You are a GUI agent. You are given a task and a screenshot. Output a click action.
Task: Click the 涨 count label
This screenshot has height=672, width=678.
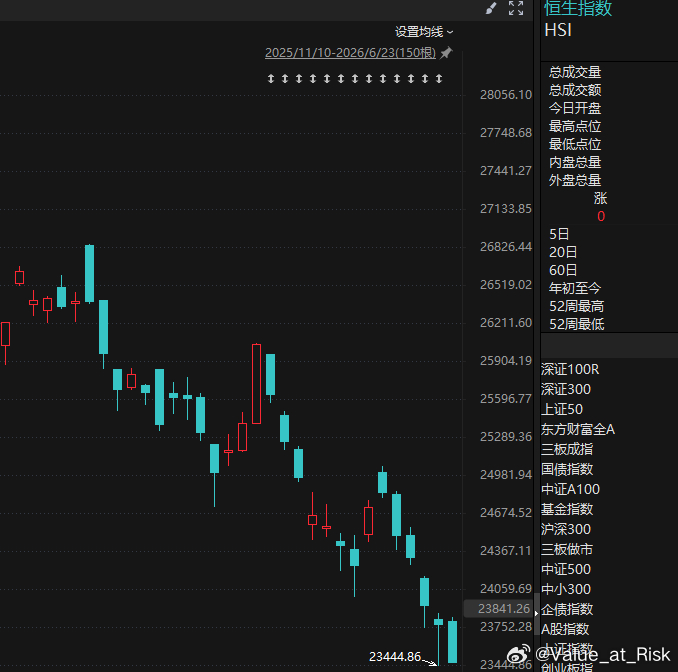[600, 198]
